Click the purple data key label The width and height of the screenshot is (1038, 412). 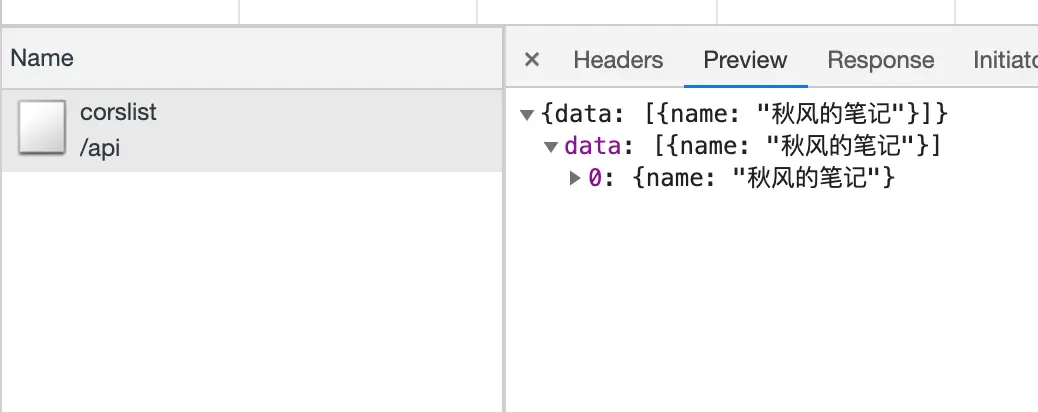pos(592,146)
